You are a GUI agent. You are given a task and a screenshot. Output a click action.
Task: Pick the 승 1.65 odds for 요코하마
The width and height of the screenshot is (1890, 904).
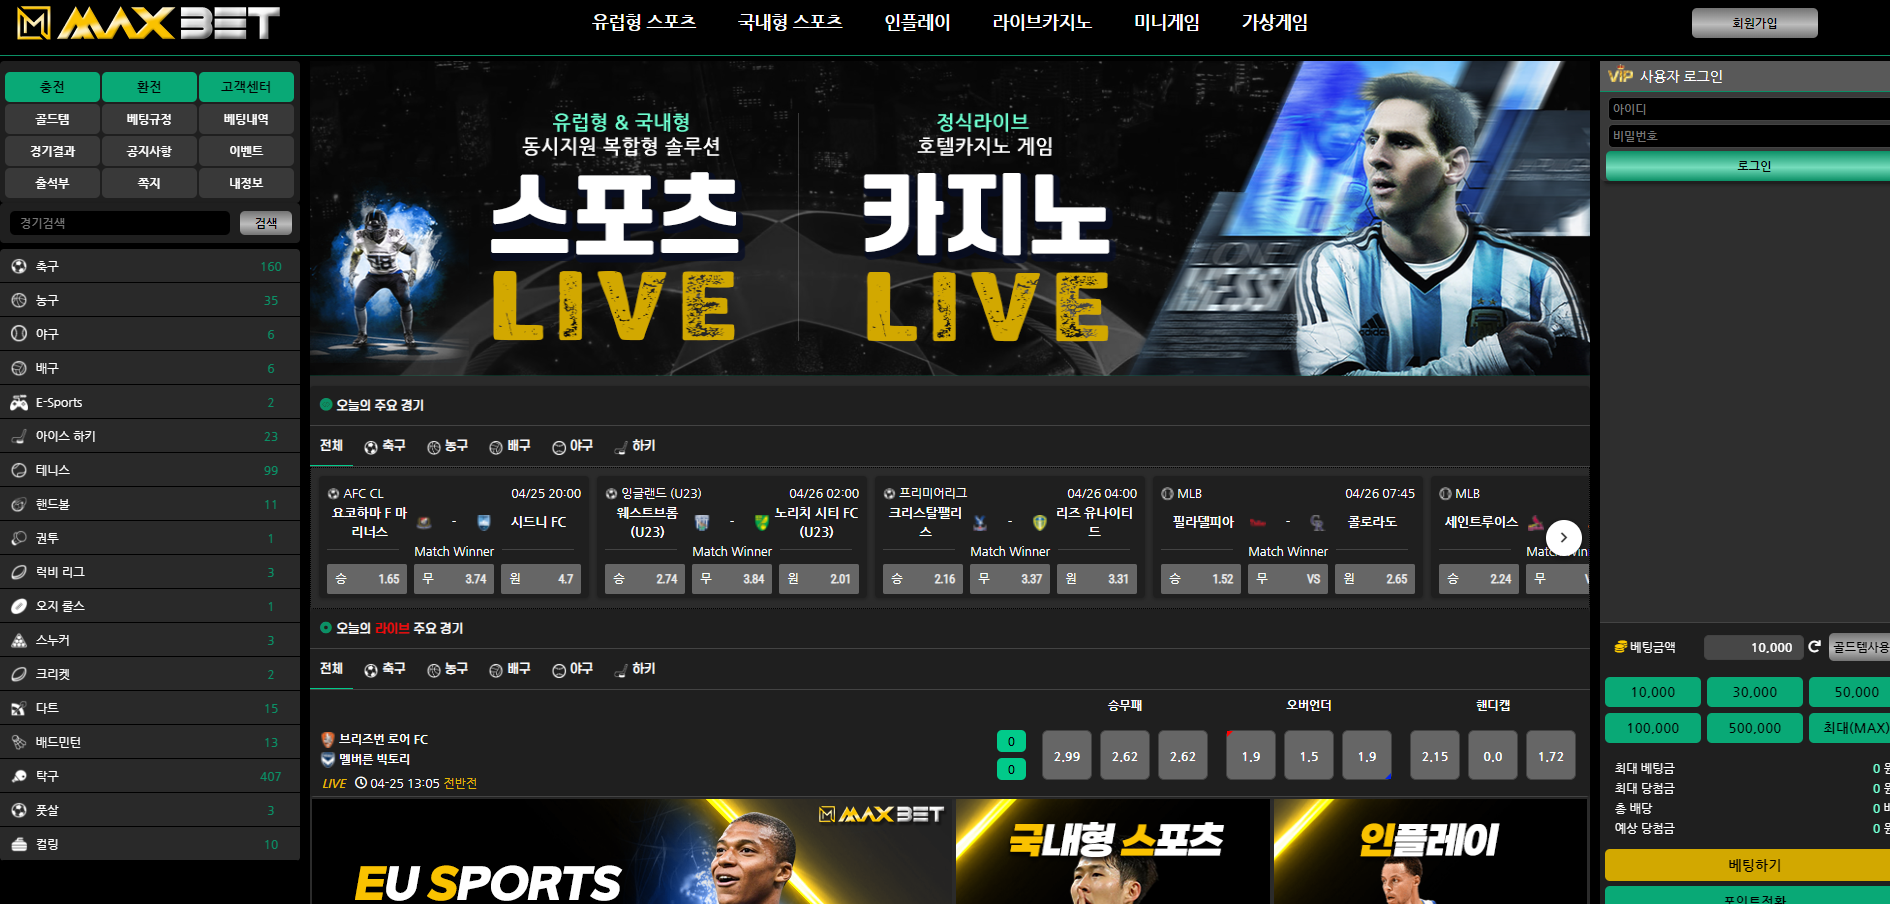coord(367,579)
